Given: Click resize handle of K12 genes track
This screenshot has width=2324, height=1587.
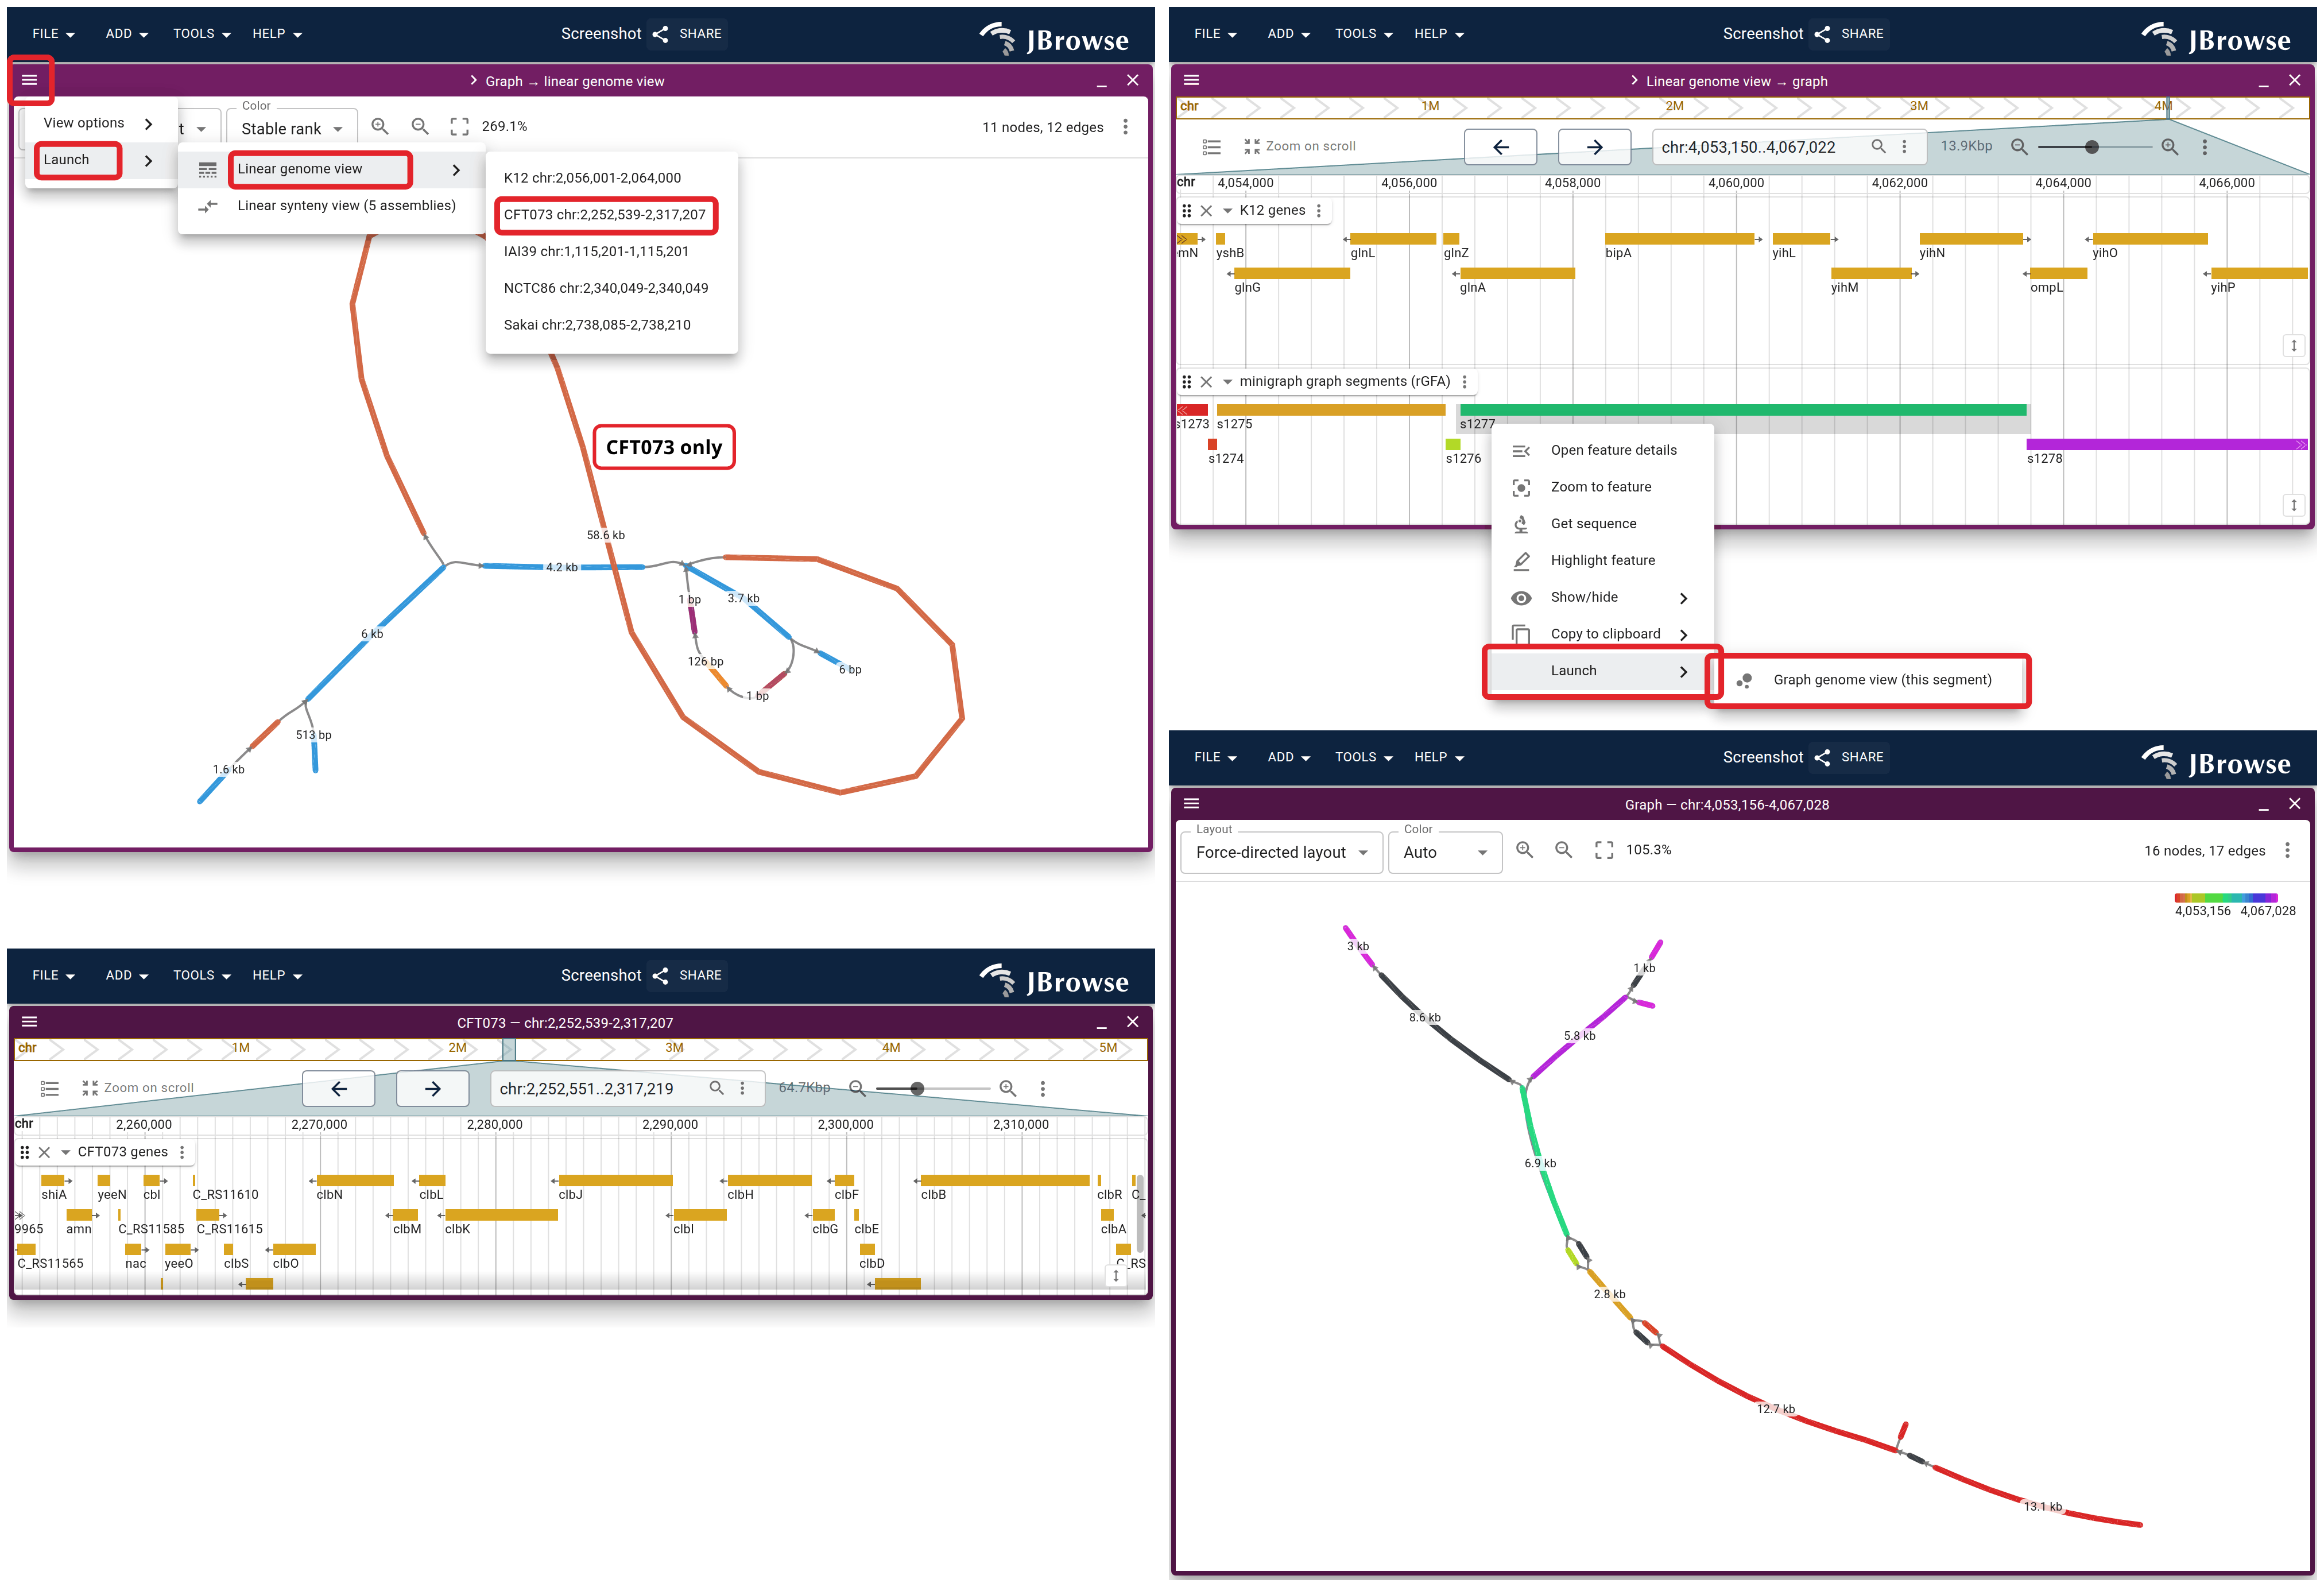Looking at the screenshot, I should [2294, 346].
